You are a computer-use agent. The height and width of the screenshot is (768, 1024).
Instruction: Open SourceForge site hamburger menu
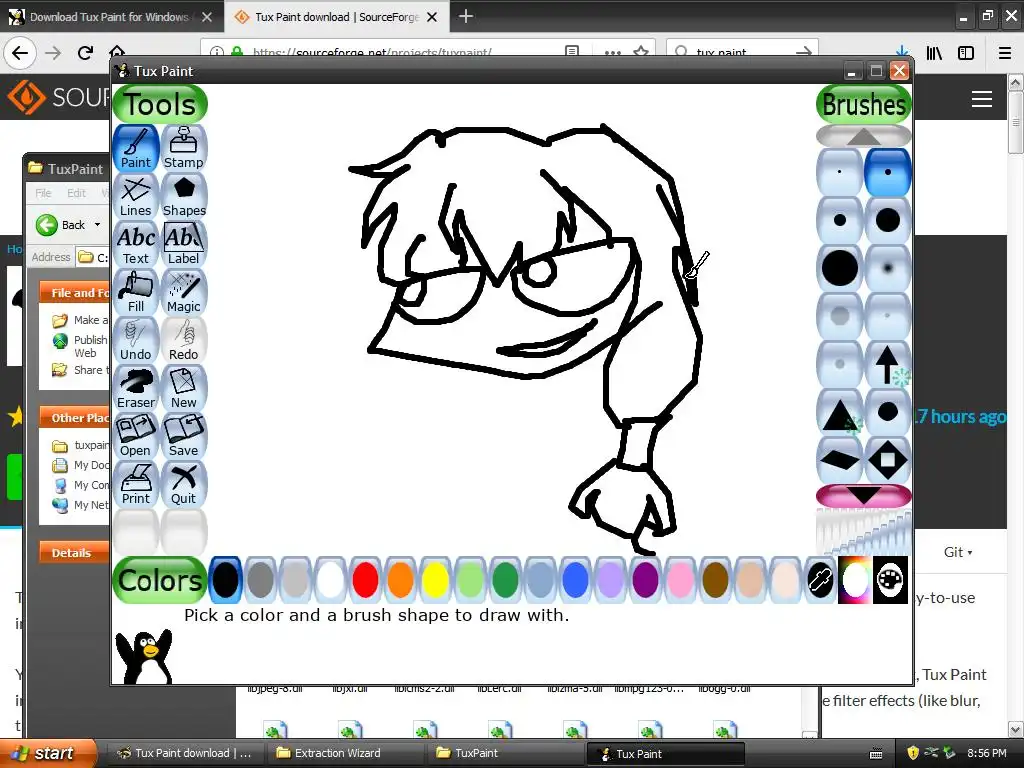[982, 99]
